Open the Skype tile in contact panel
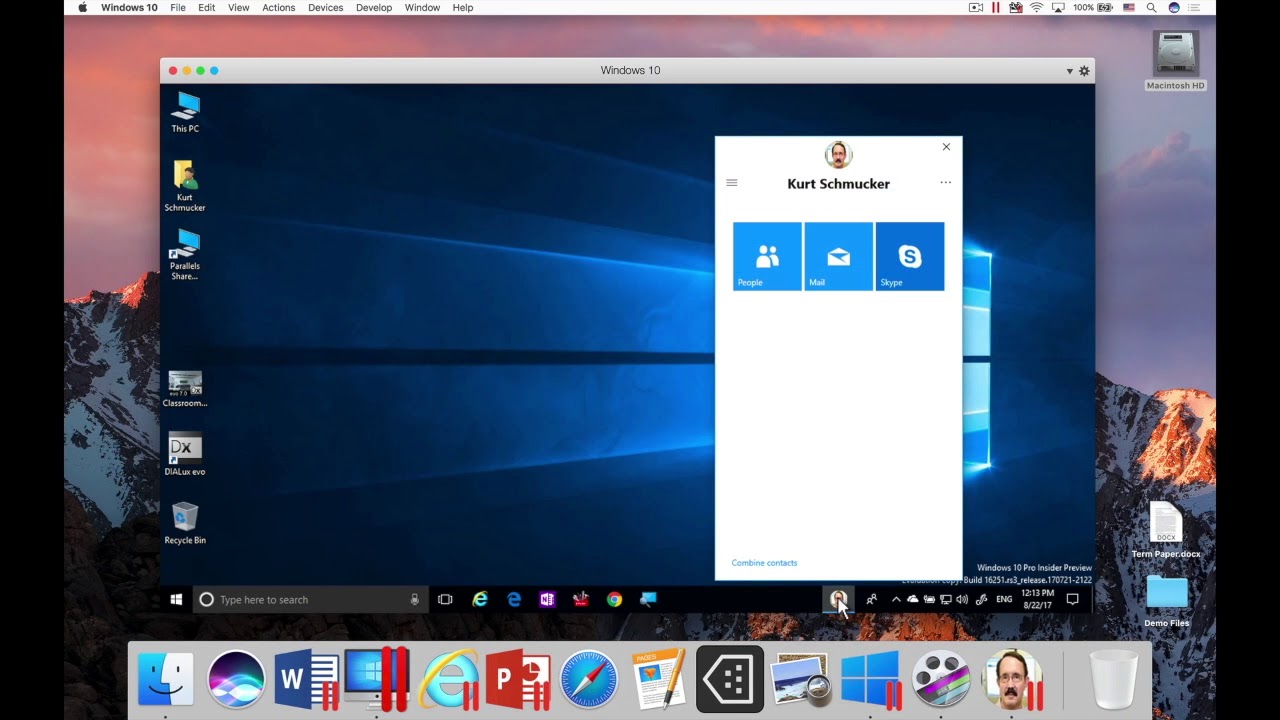This screenshot has height=720, width=1280. pos(910,256)
